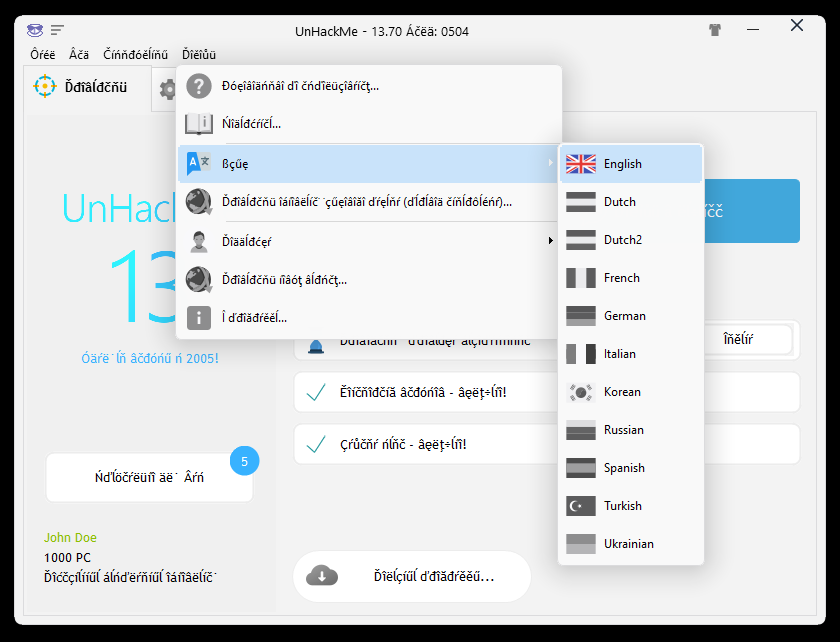Click the t-shirt skin icon
This screenshot has width=840, height=642.
pos(715,30)
